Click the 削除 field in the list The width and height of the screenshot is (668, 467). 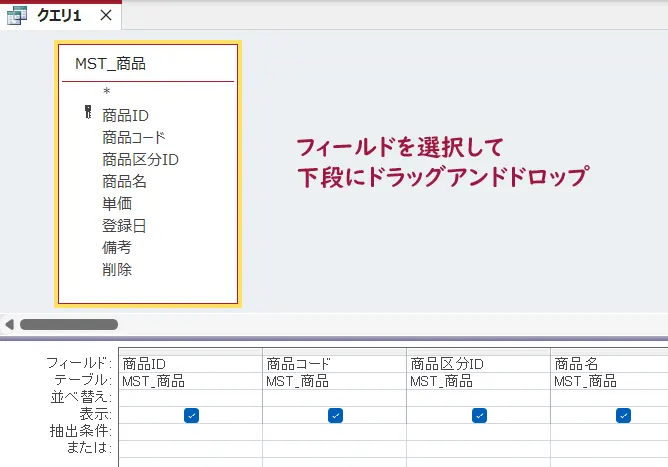coord(117,269)
